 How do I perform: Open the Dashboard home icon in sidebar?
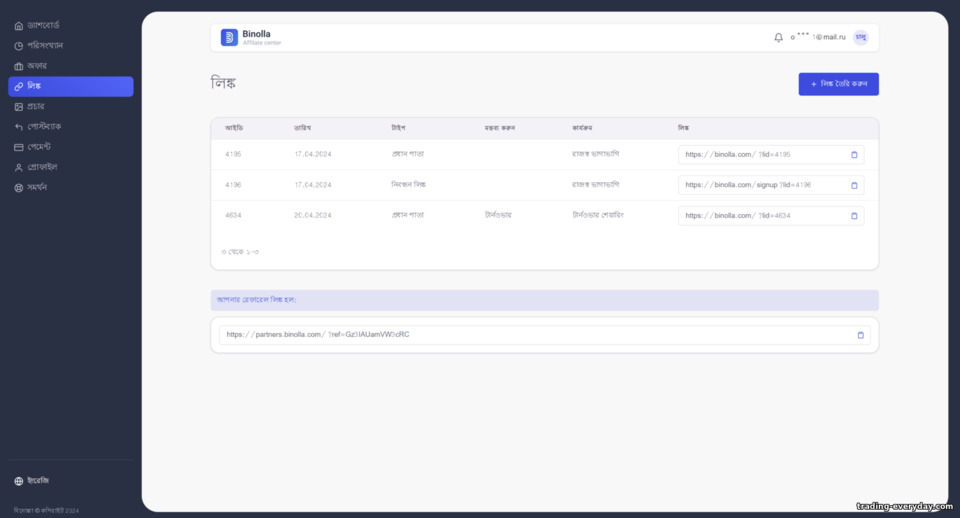click(18, 26)
